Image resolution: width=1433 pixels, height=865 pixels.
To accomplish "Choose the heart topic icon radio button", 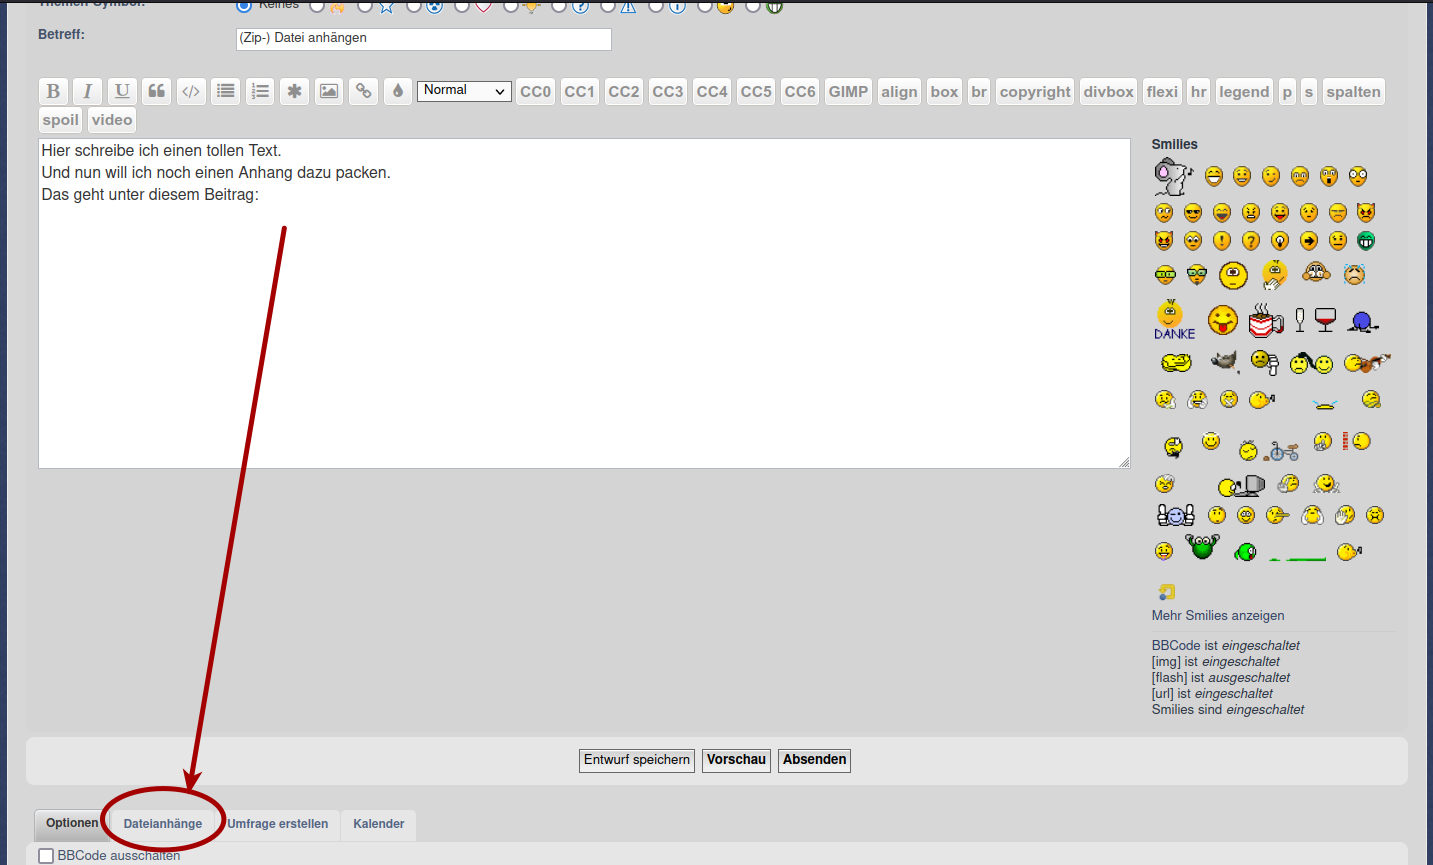I will [x=461, y=5].
